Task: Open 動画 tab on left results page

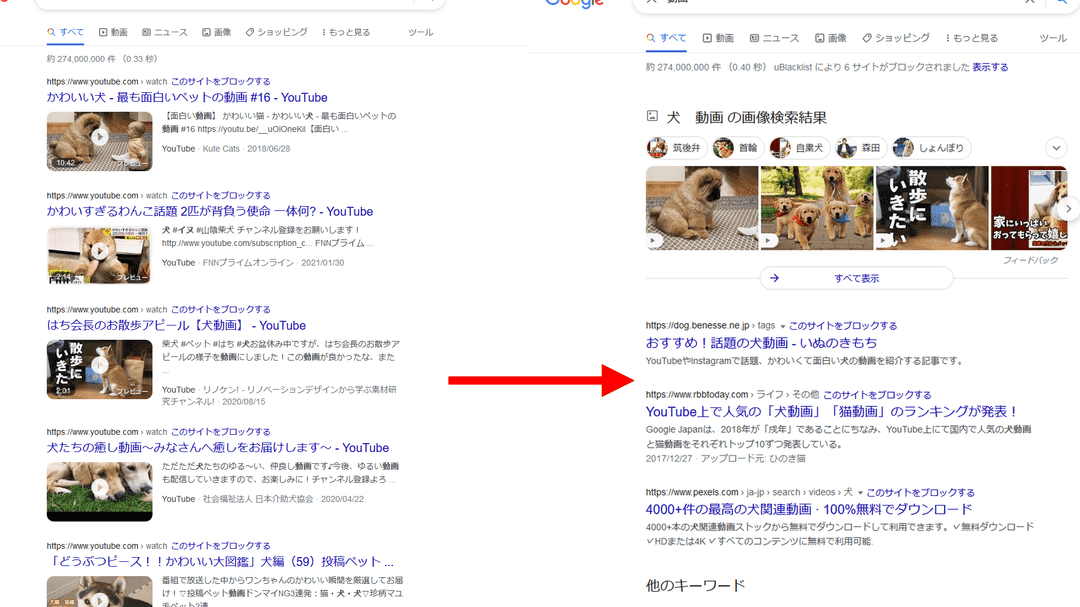Action: [x=113, y=32]
